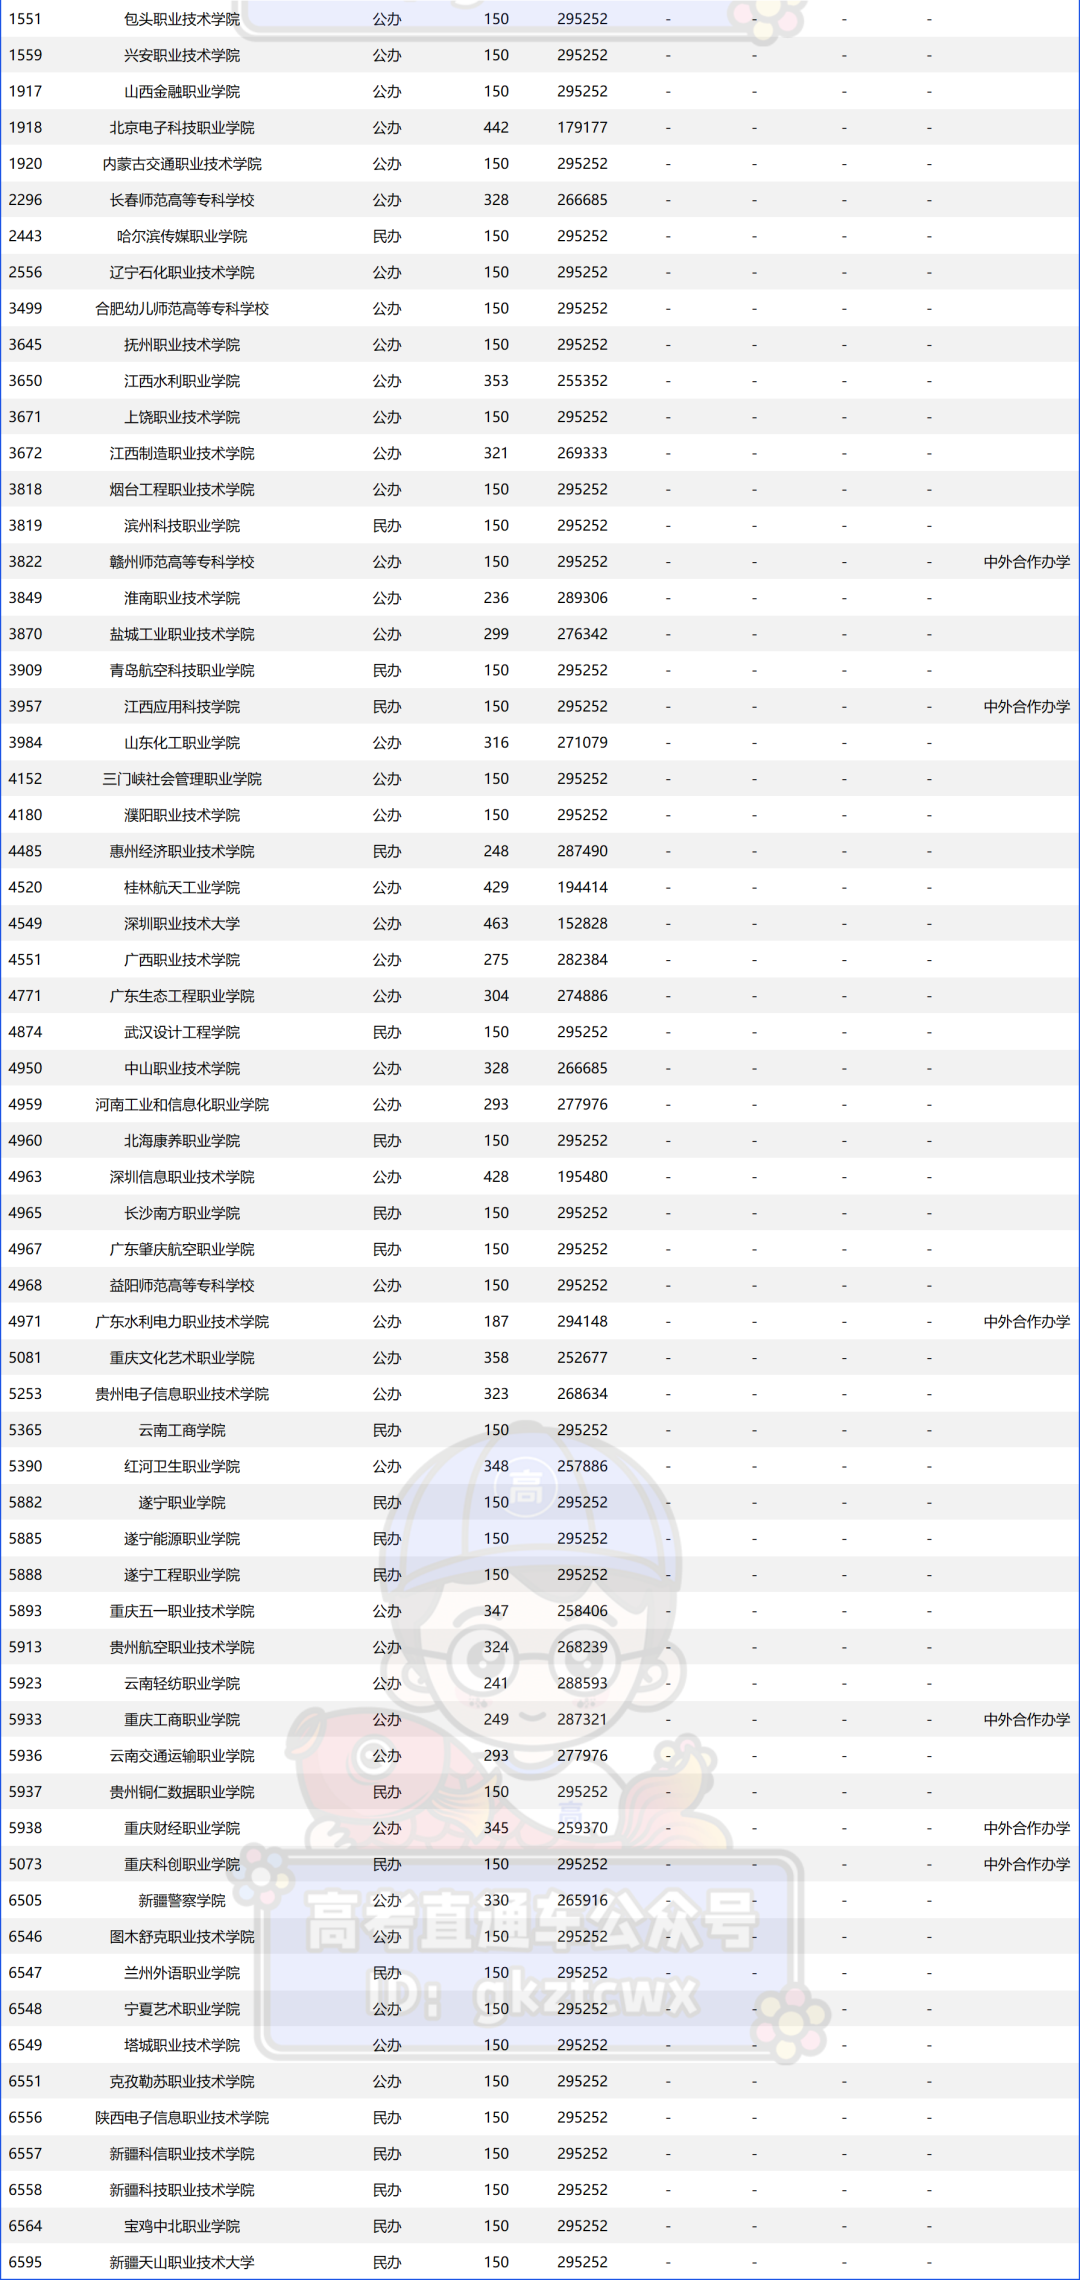Select rank value 152828
This screenshot has width=1080, height=2280.
click(x=583, y=923)
